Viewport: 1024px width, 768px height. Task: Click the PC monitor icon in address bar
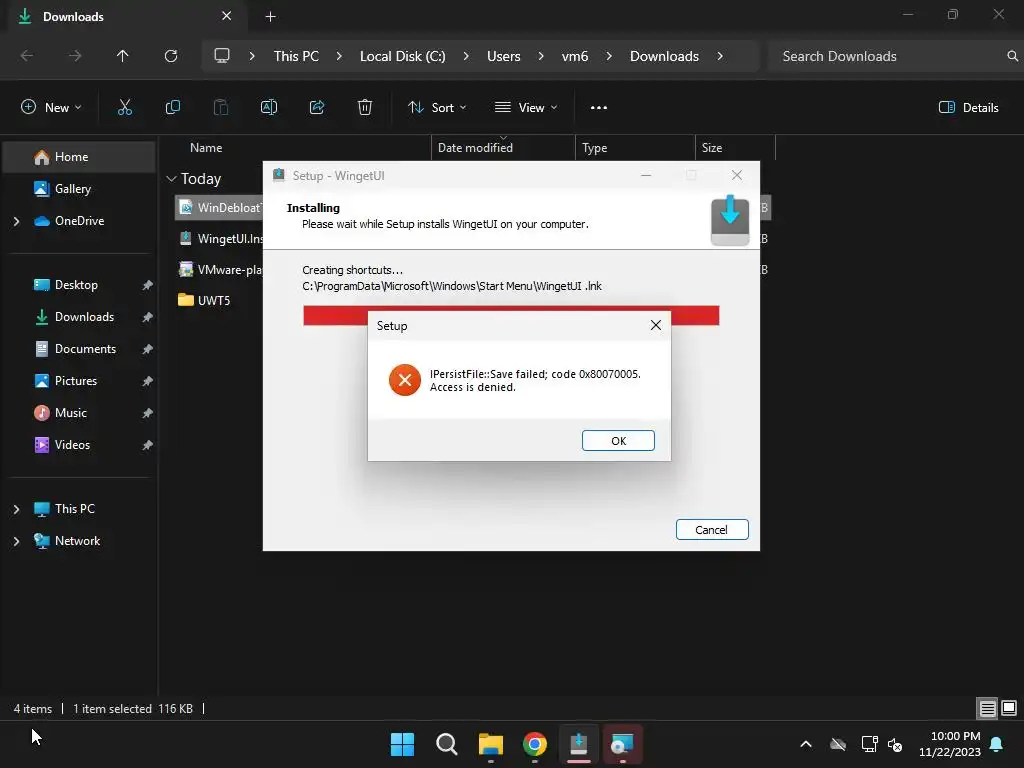pyautogui.click(x=222, y=56)
